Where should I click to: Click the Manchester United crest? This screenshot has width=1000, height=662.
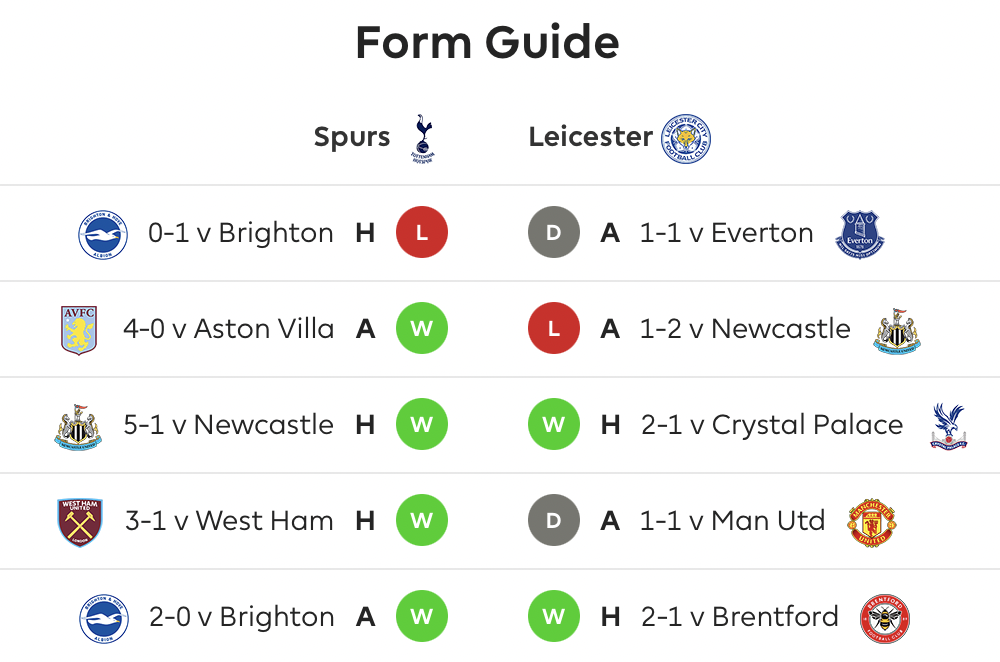[x=872, y=522]
